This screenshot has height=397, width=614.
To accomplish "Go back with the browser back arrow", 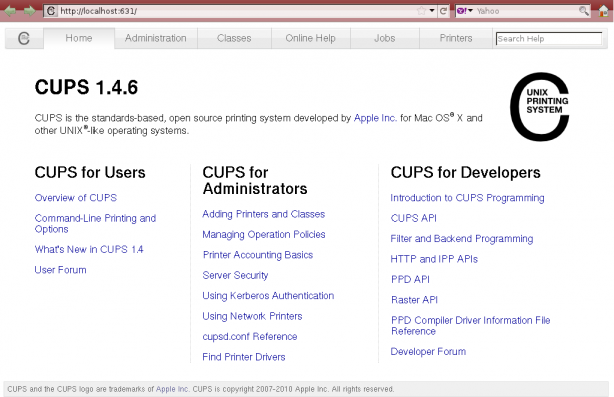I will click(10, 11).
